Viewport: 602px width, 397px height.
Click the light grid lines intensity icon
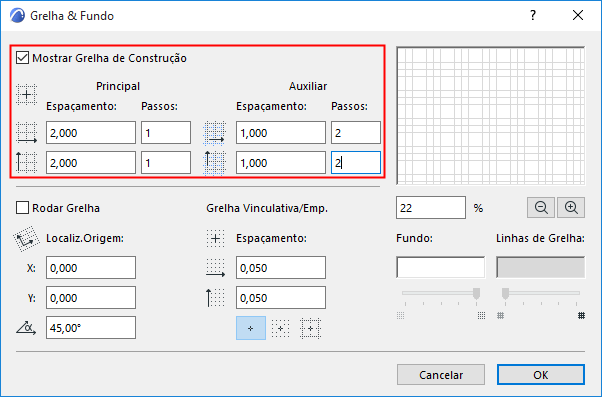click(500, 316)
